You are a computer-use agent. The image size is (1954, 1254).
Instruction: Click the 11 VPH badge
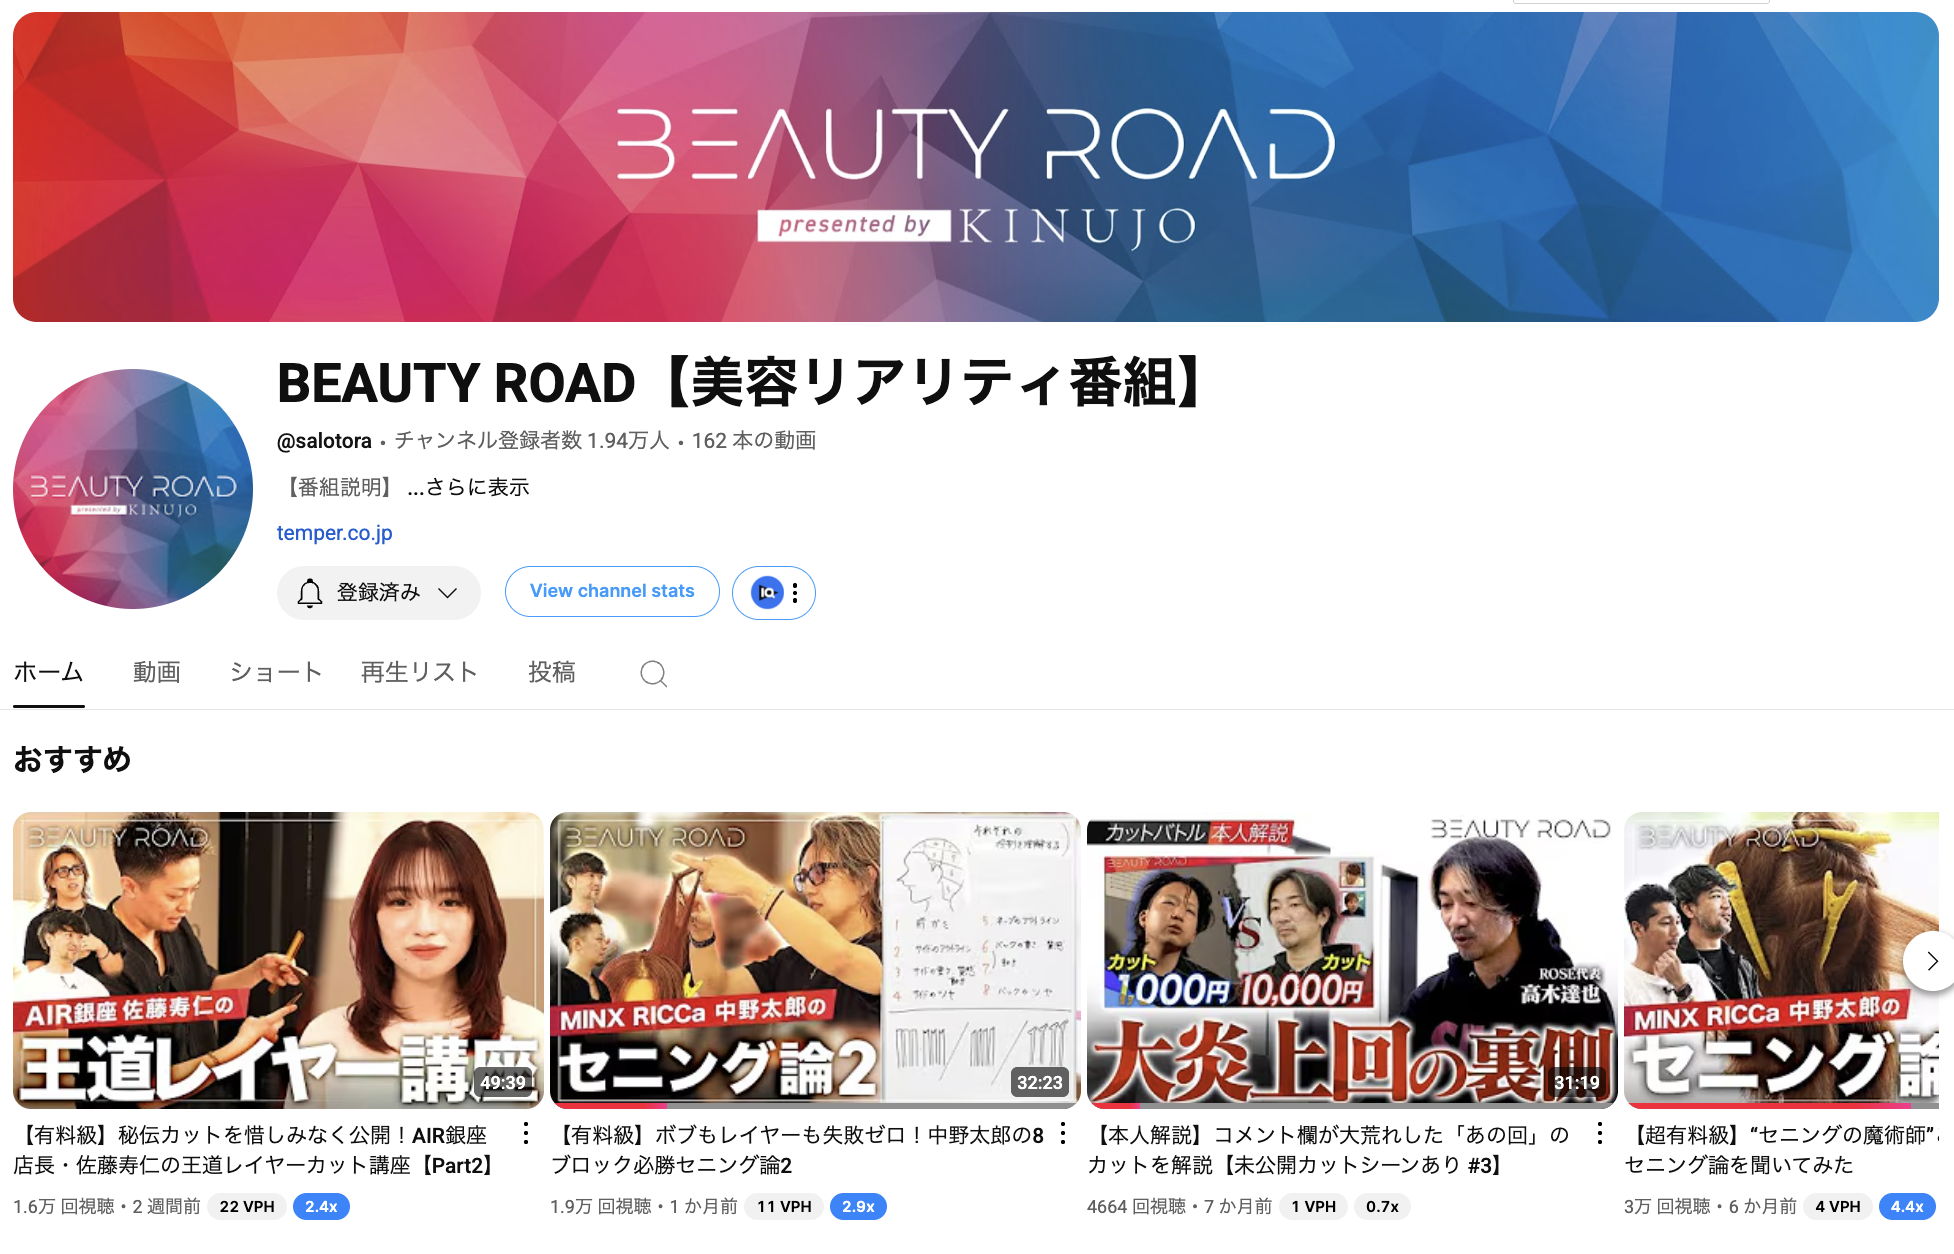pyautogui.click(x=784, y=1207)
